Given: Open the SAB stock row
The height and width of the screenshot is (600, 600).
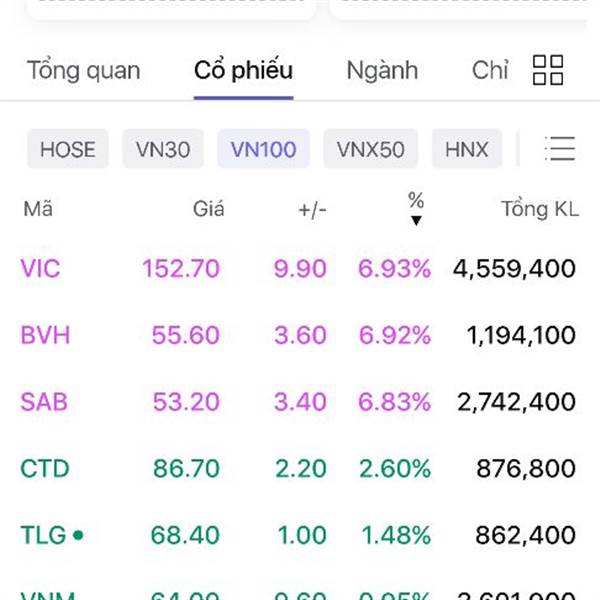Looking at the screenshot, I should coord(44,402).
